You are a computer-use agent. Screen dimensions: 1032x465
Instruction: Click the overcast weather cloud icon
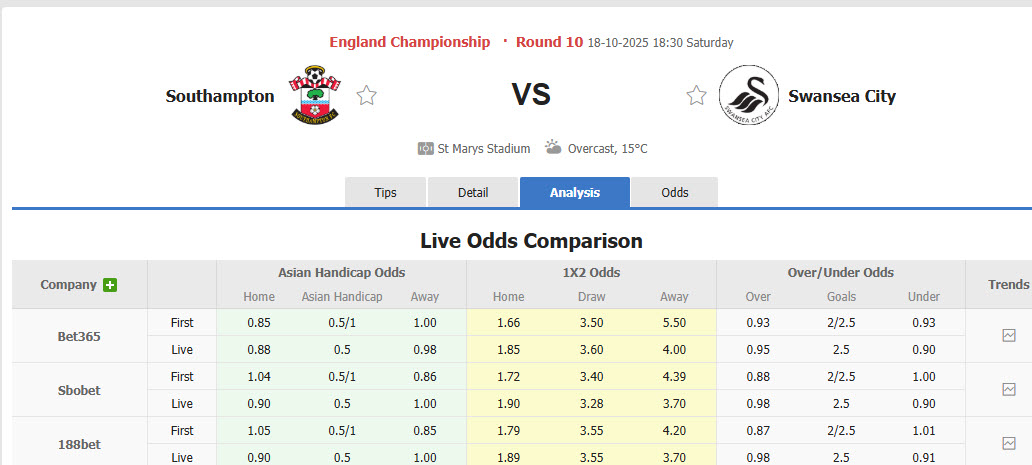coord(553,147)
